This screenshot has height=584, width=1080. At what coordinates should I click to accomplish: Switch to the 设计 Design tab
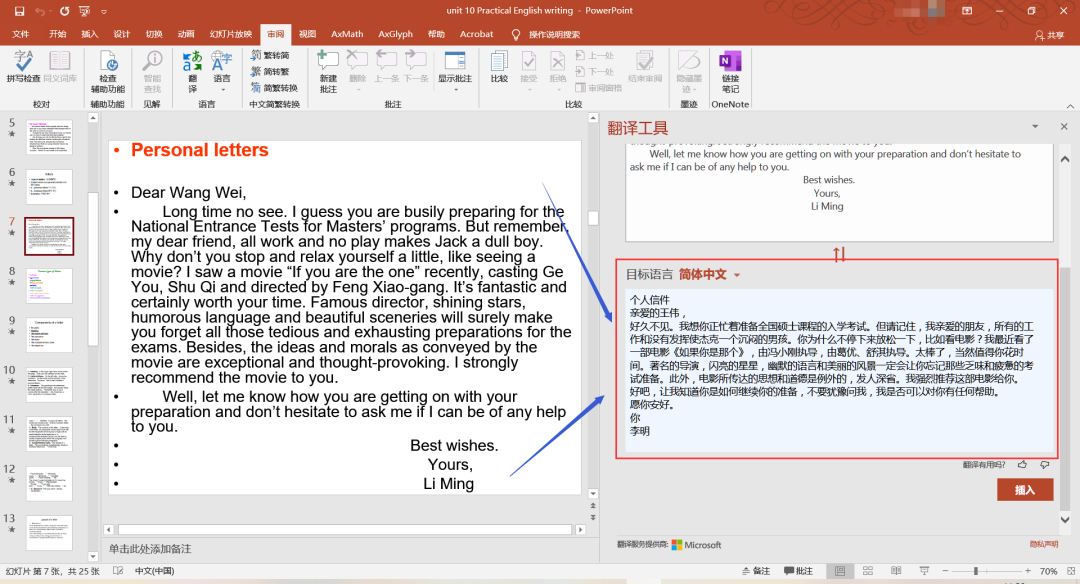coord(122,34)
